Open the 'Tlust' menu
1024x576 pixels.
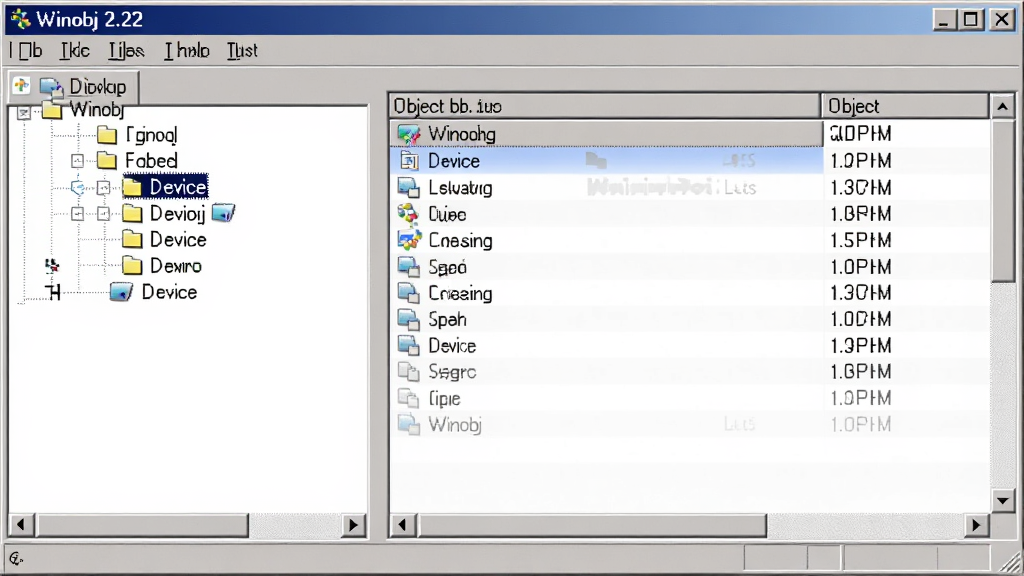click(x=242, y=50)
